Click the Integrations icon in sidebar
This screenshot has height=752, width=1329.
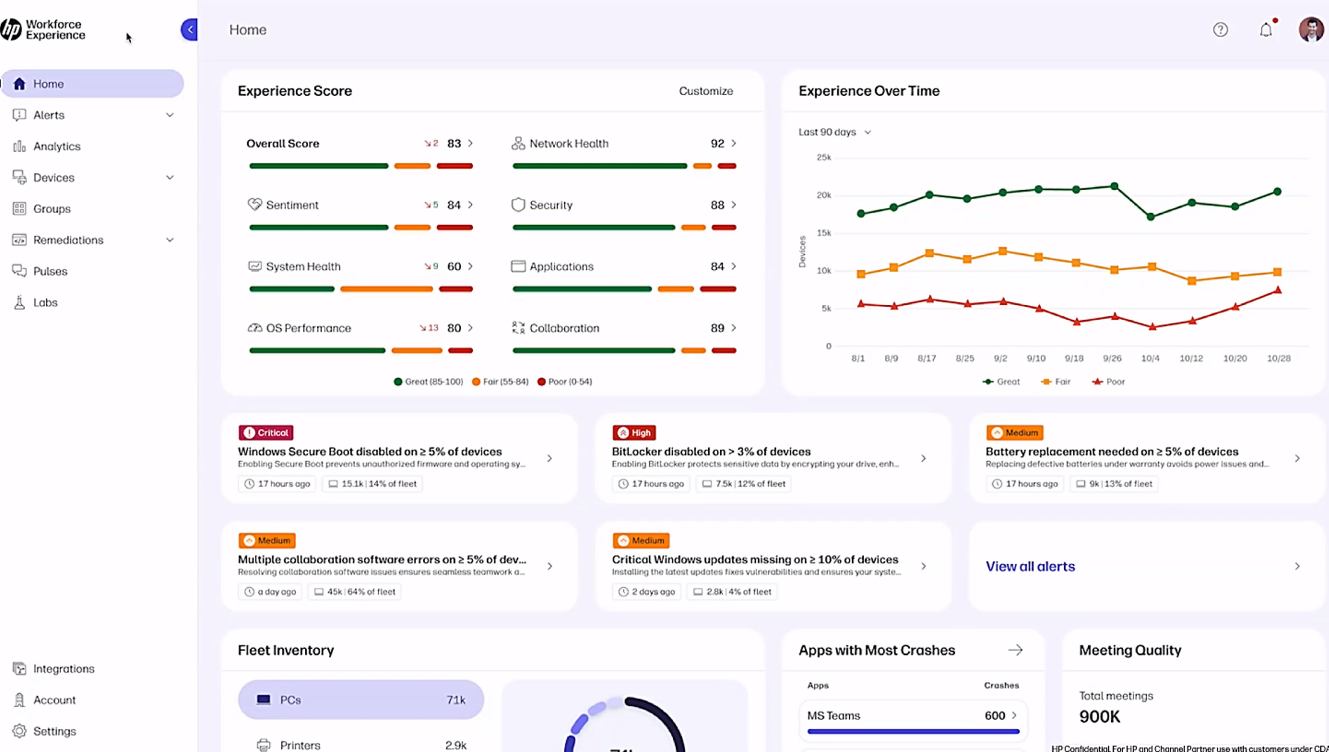point(19,669)
